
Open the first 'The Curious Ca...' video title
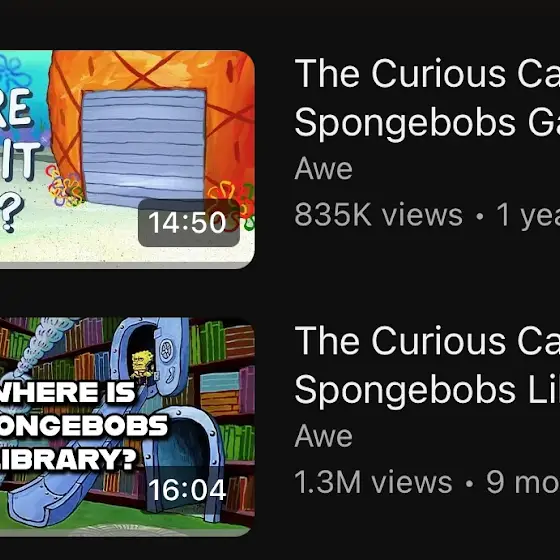pos(427,74)
